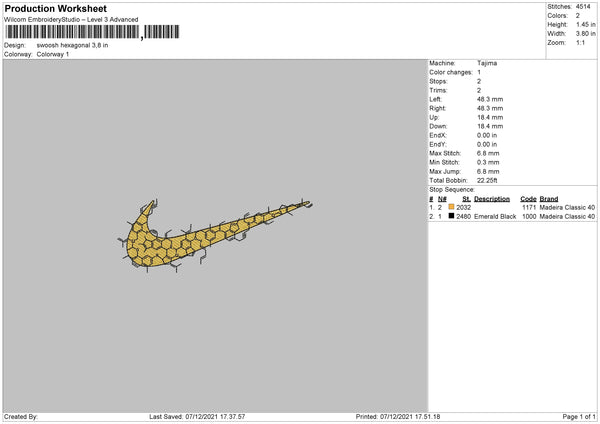
Task: Click the N# column header
Action: pos(442,199)
